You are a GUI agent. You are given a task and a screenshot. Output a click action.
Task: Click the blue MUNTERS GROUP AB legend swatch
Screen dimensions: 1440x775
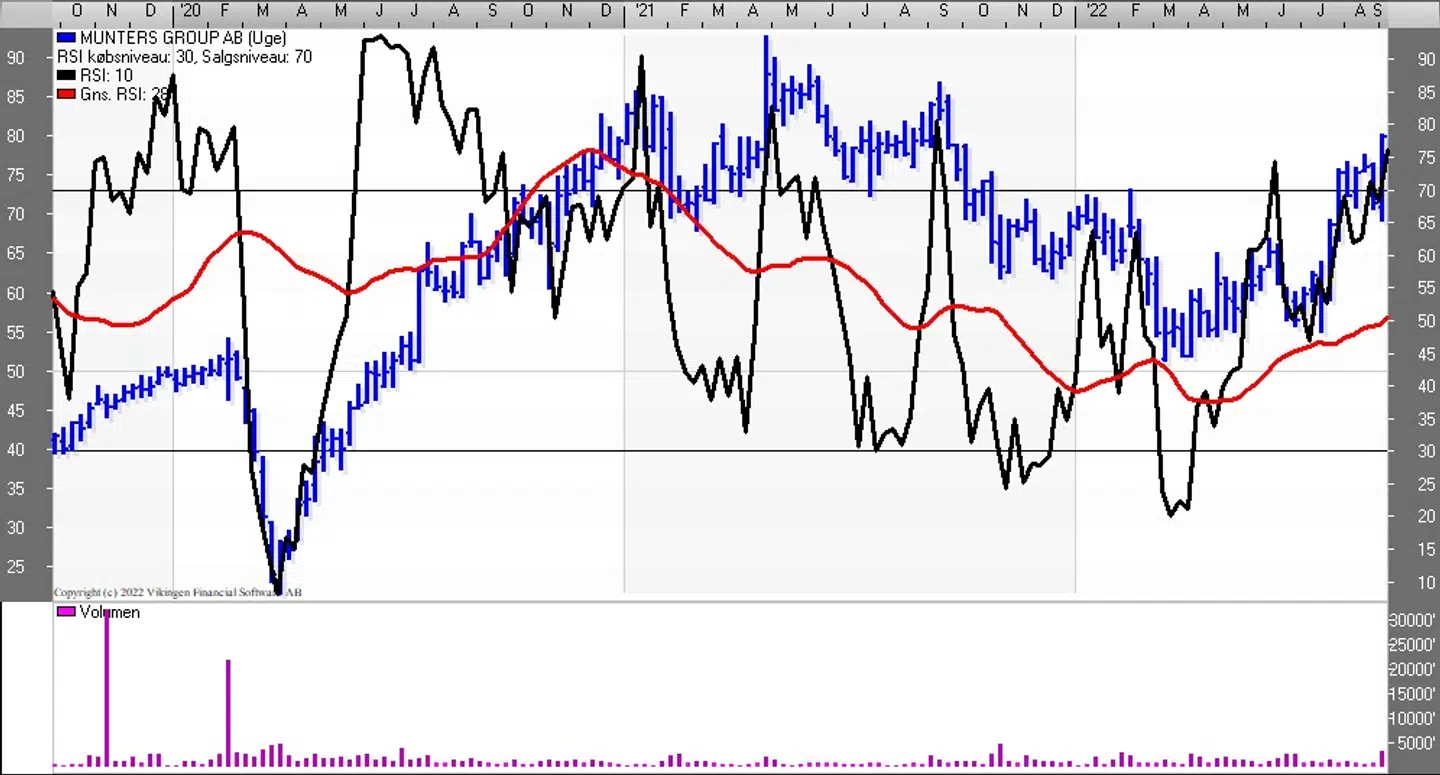click(x=66, y=39)
